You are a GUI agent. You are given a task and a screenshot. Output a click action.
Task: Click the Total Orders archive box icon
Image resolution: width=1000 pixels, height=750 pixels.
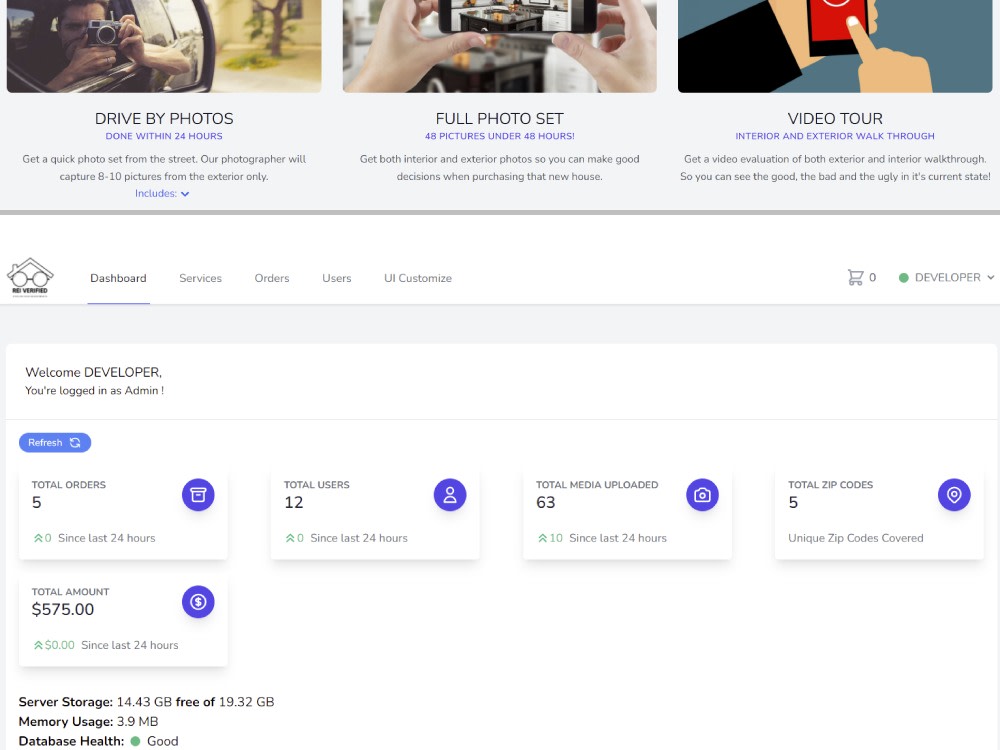pos(198,495)
